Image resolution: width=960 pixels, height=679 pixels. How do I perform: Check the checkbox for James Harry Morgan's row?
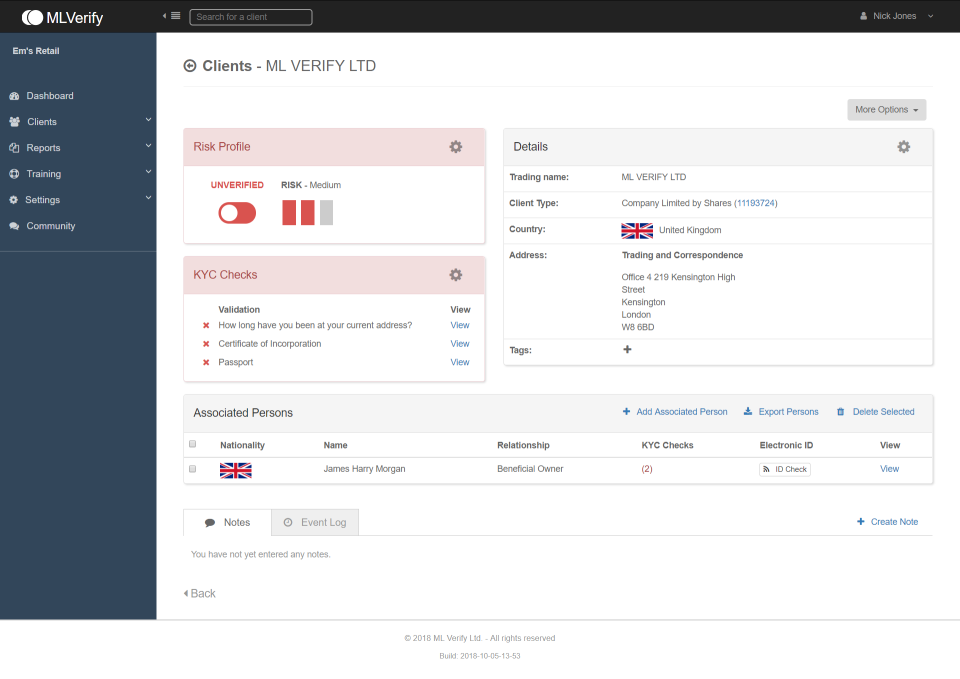192,468
